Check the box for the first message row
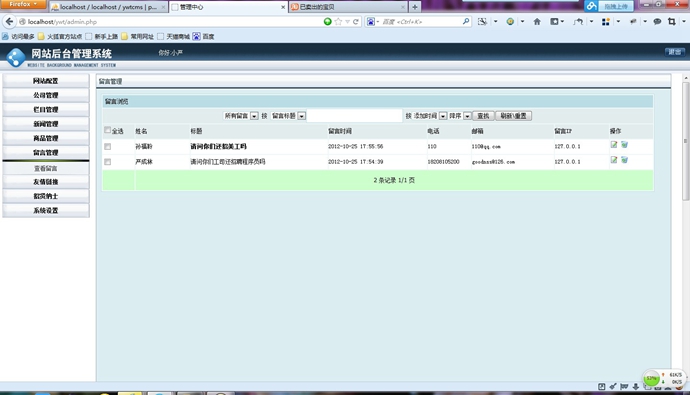The image size is (690, 395). point(107,146)
